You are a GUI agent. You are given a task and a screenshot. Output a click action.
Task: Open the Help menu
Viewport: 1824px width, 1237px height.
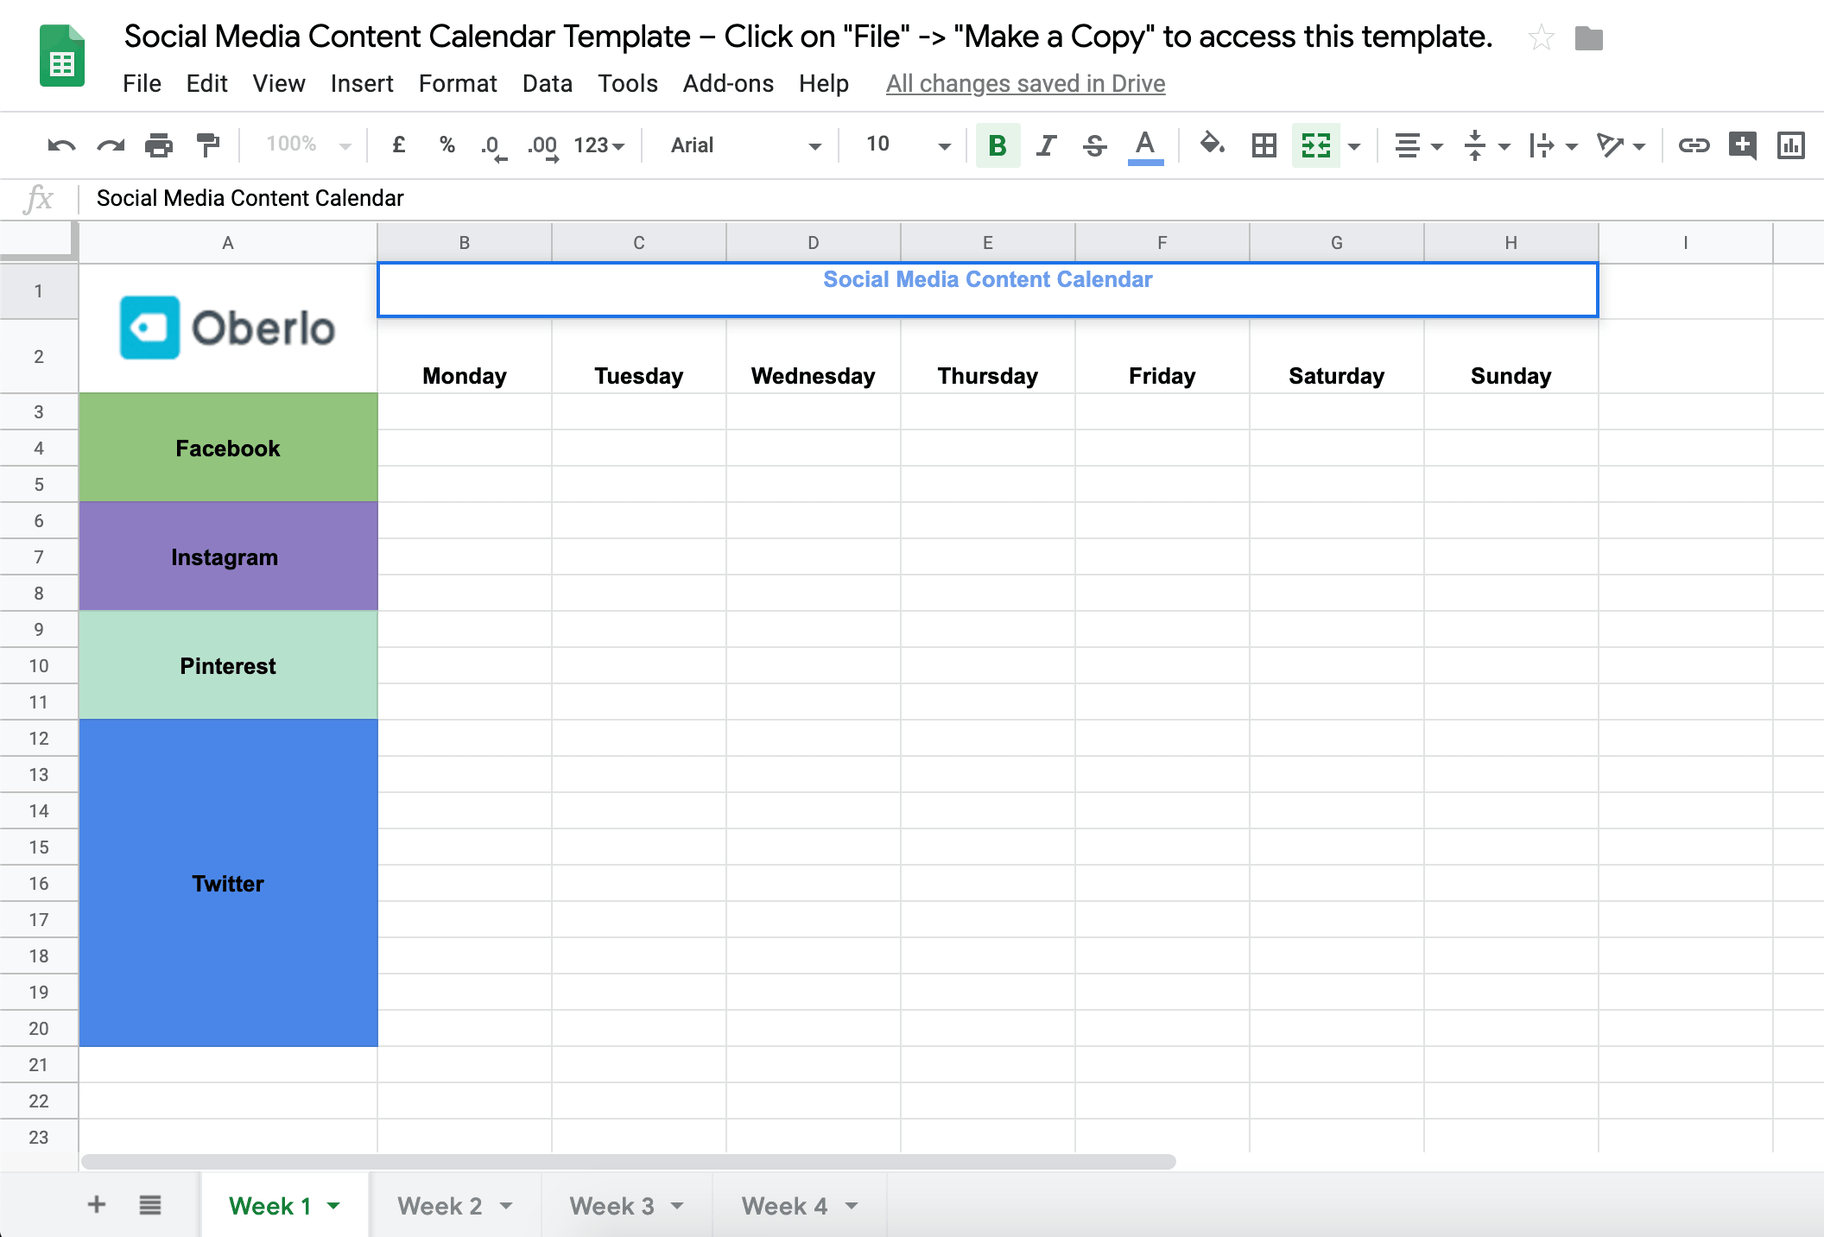pos(824,84)
